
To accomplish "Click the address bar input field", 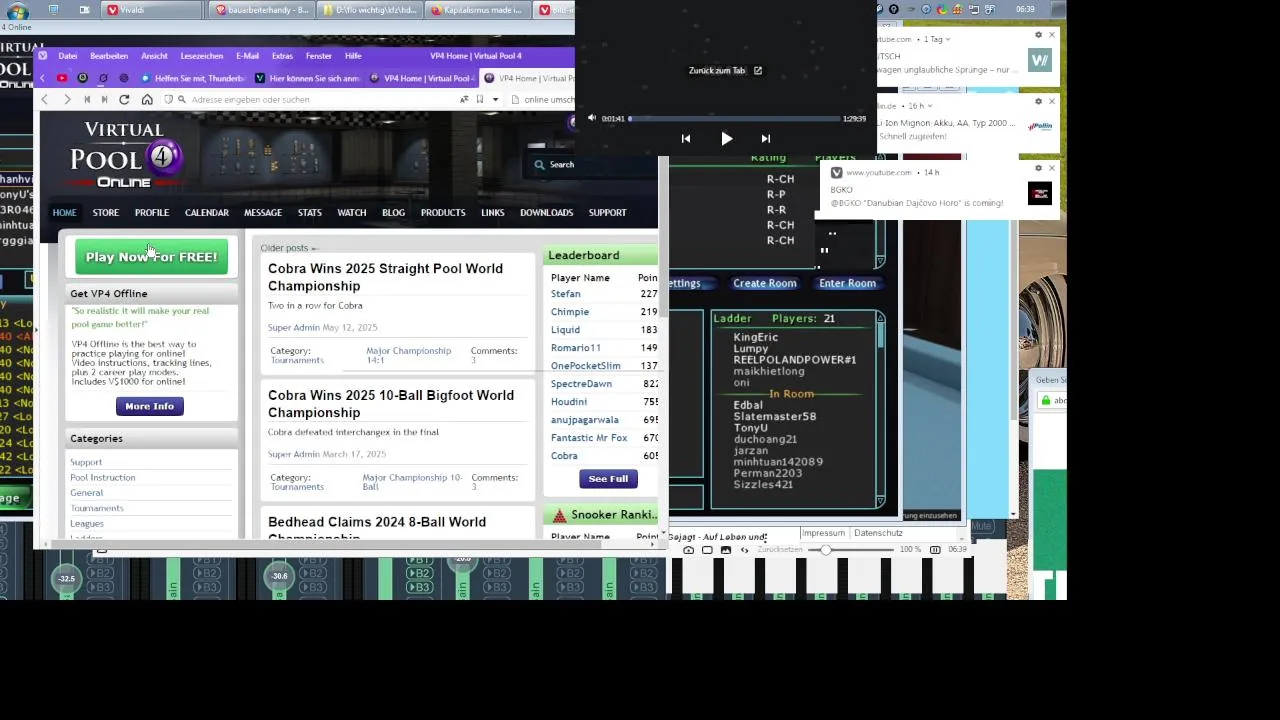I will (x=320, y=100).
